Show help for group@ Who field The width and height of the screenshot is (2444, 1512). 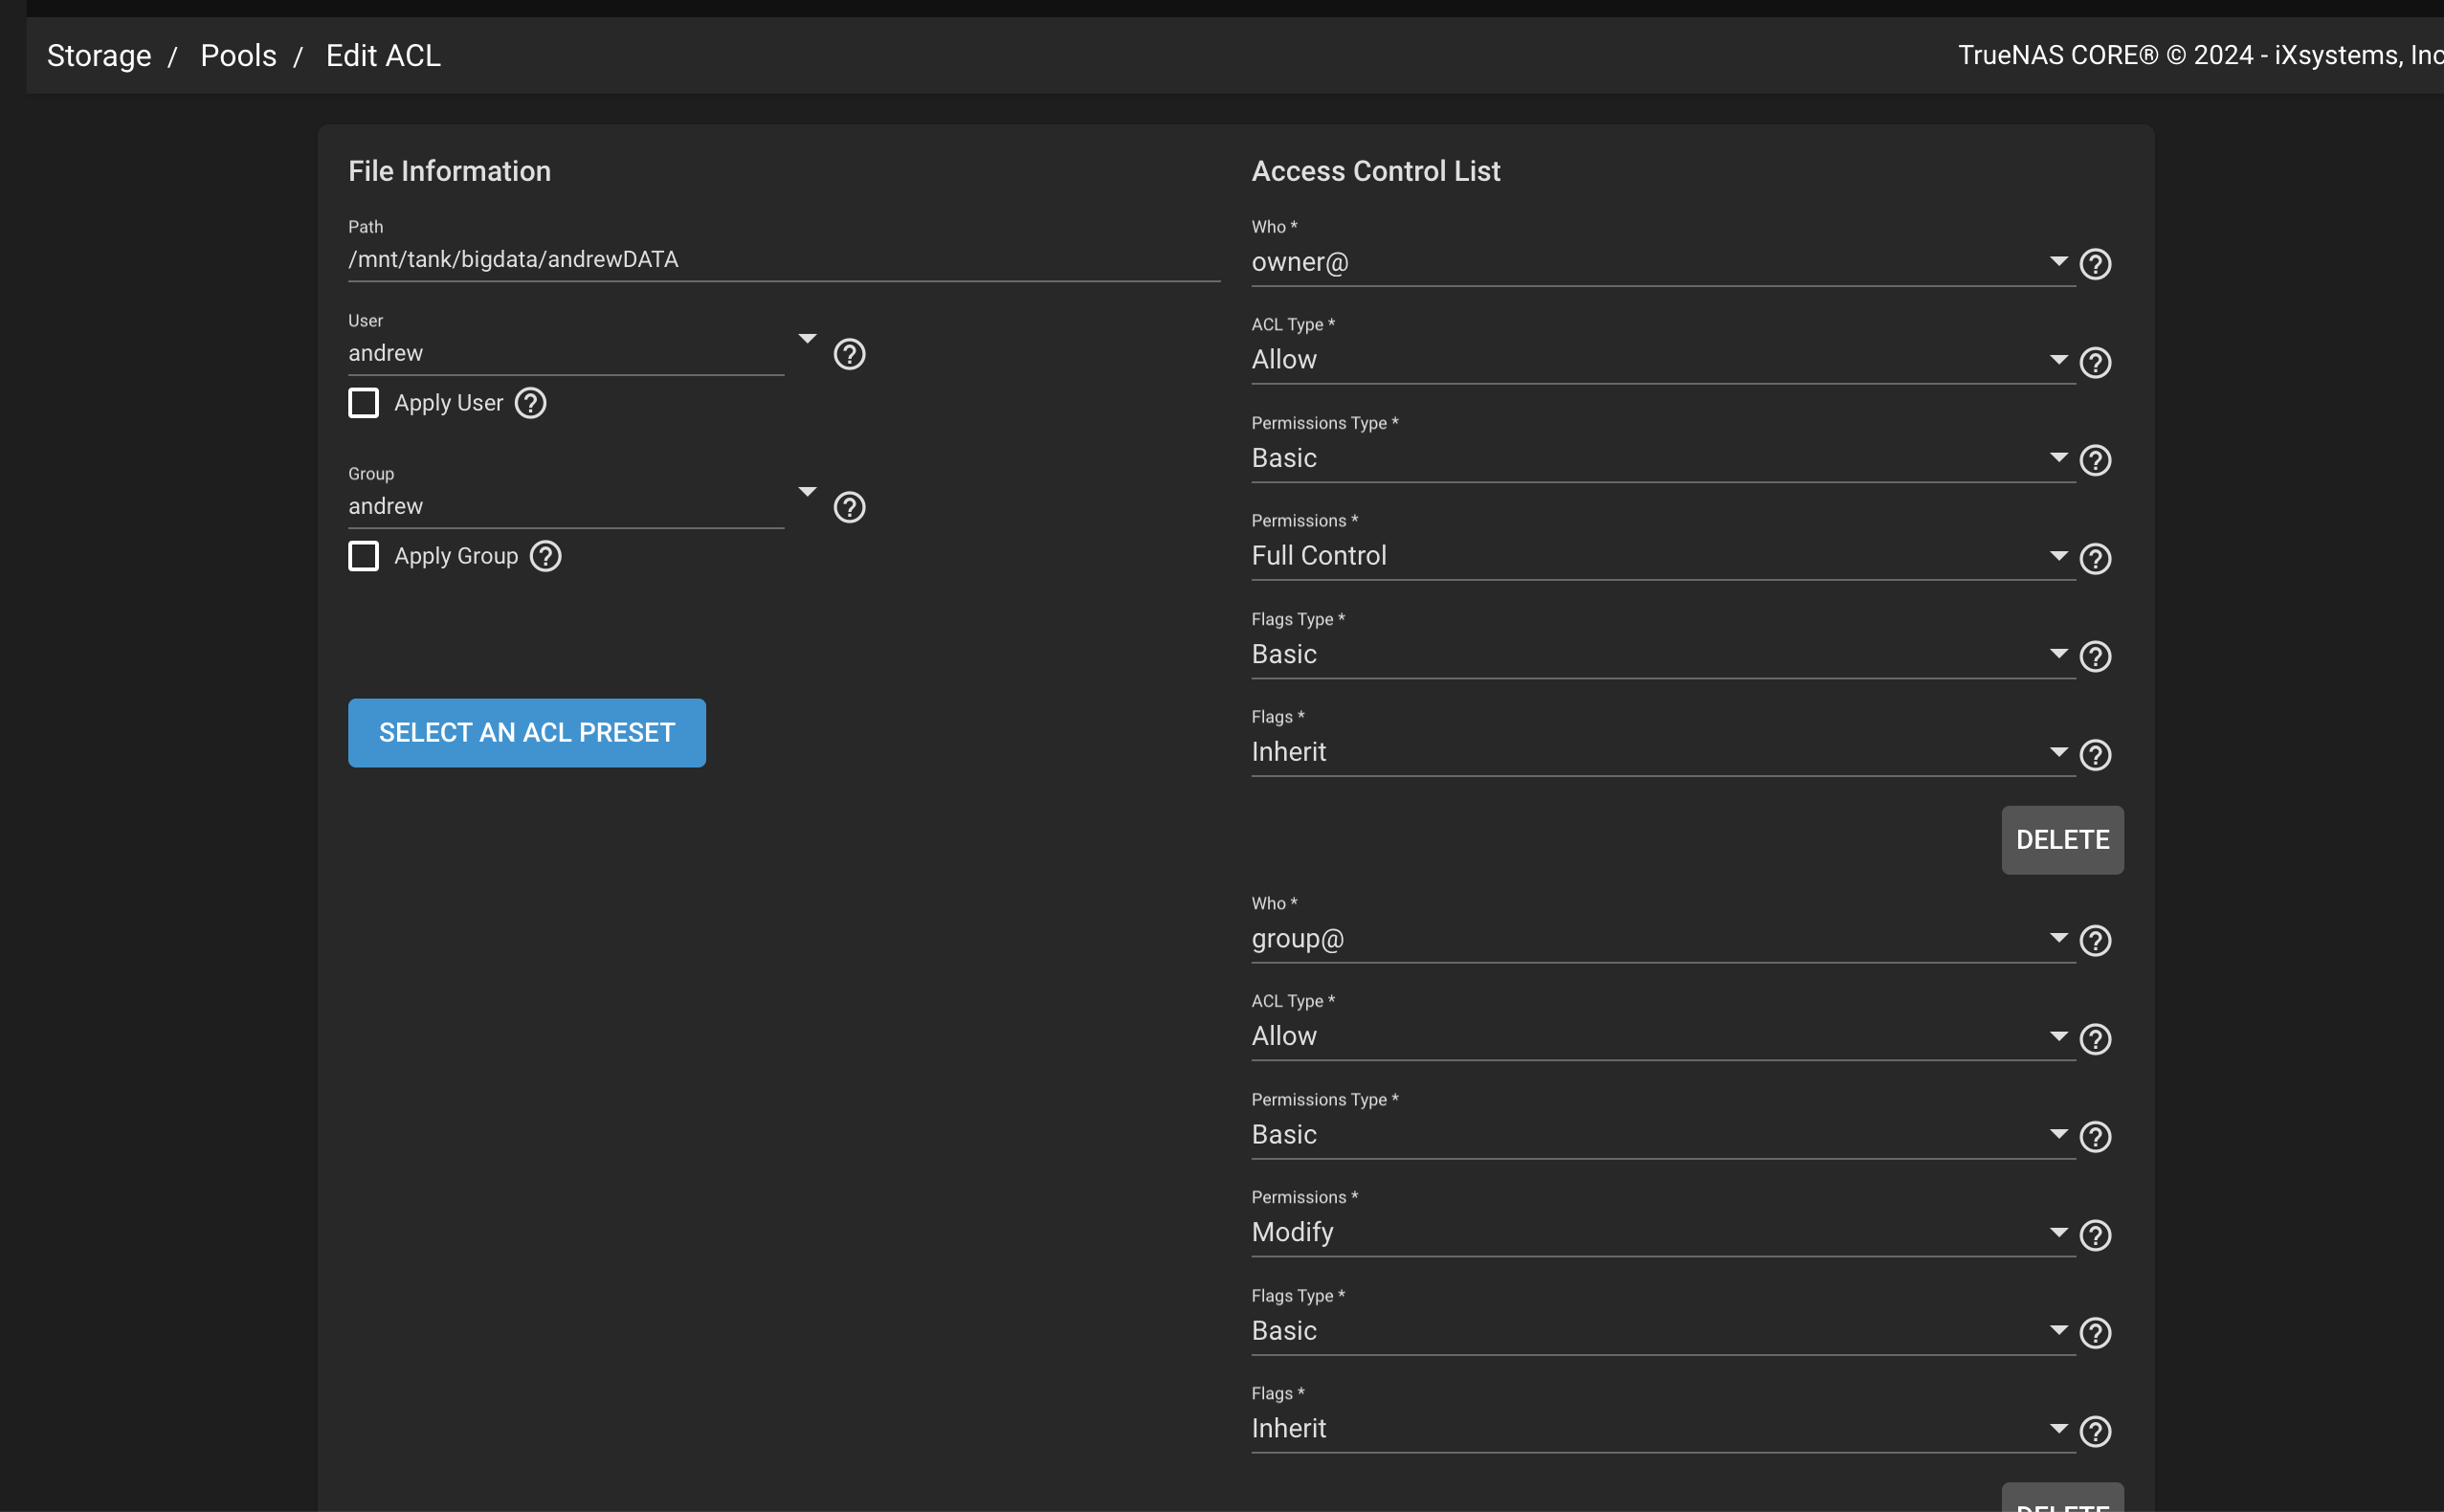[2095, 940]
